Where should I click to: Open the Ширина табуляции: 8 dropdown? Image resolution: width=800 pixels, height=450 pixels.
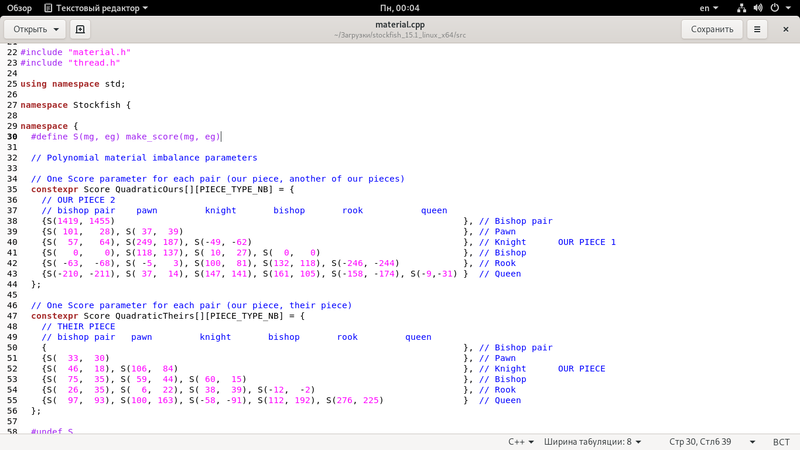point(592,441)
